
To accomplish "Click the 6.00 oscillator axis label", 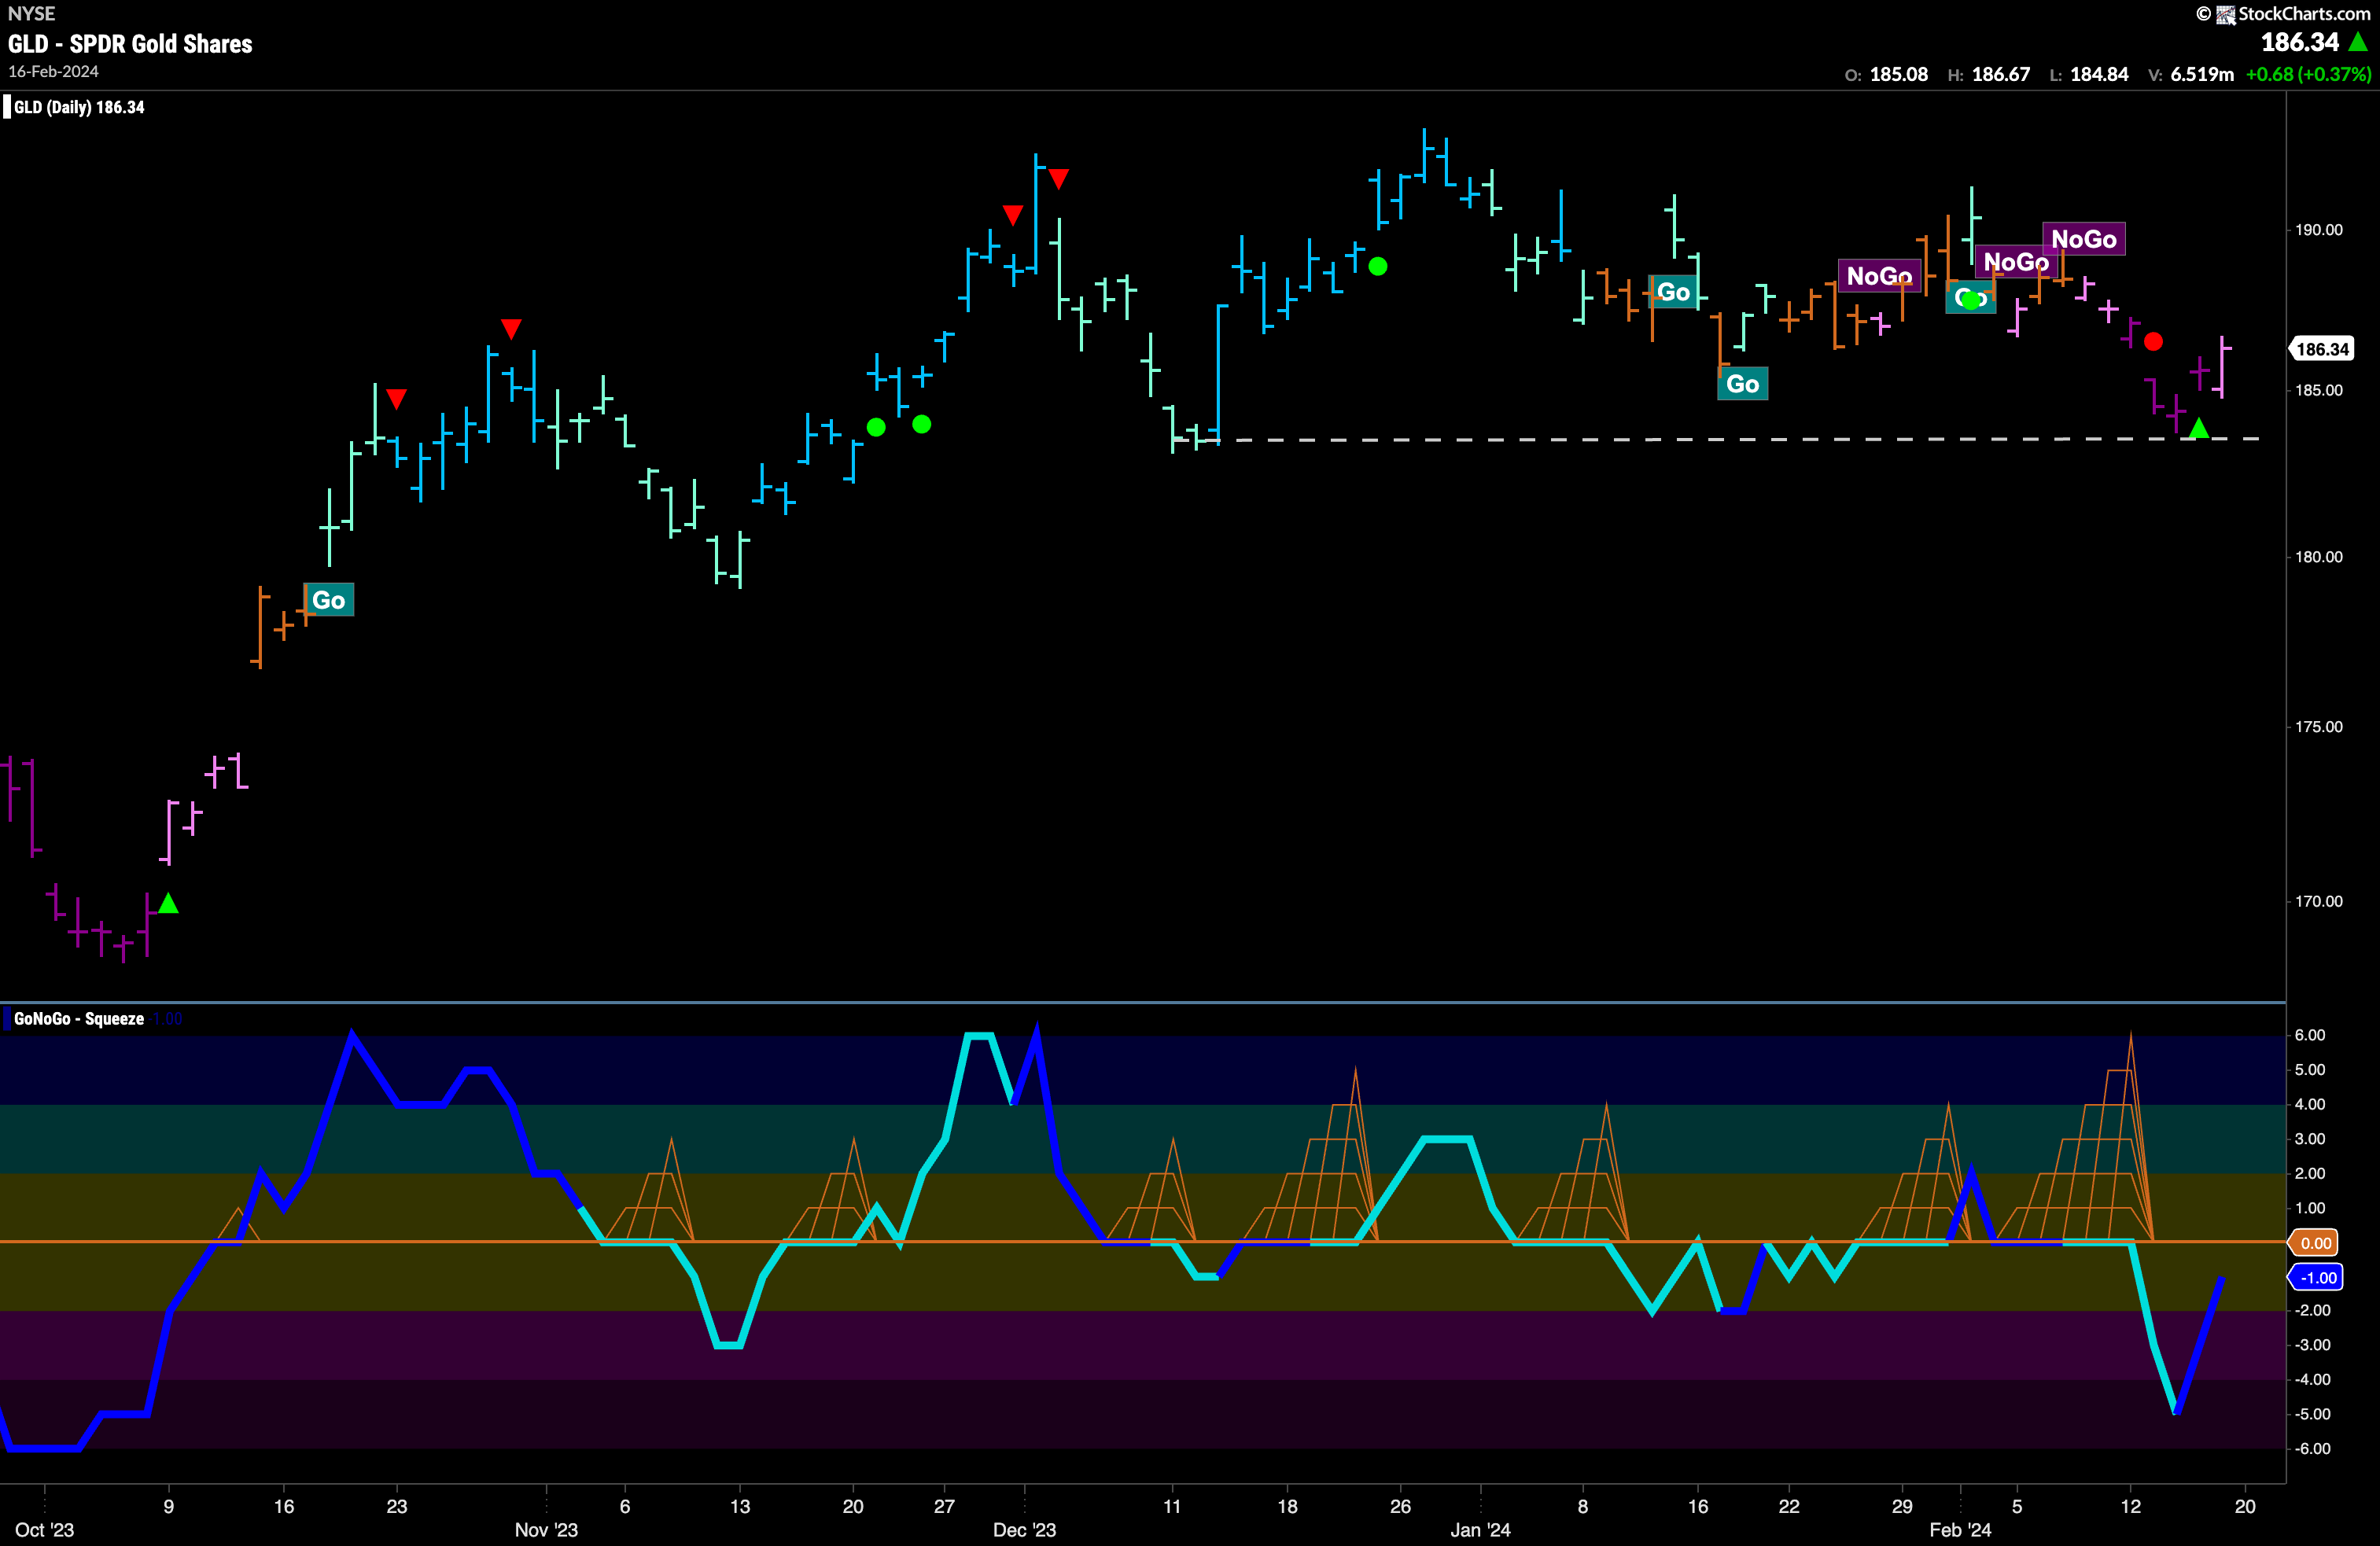I will (2310, 1035).
